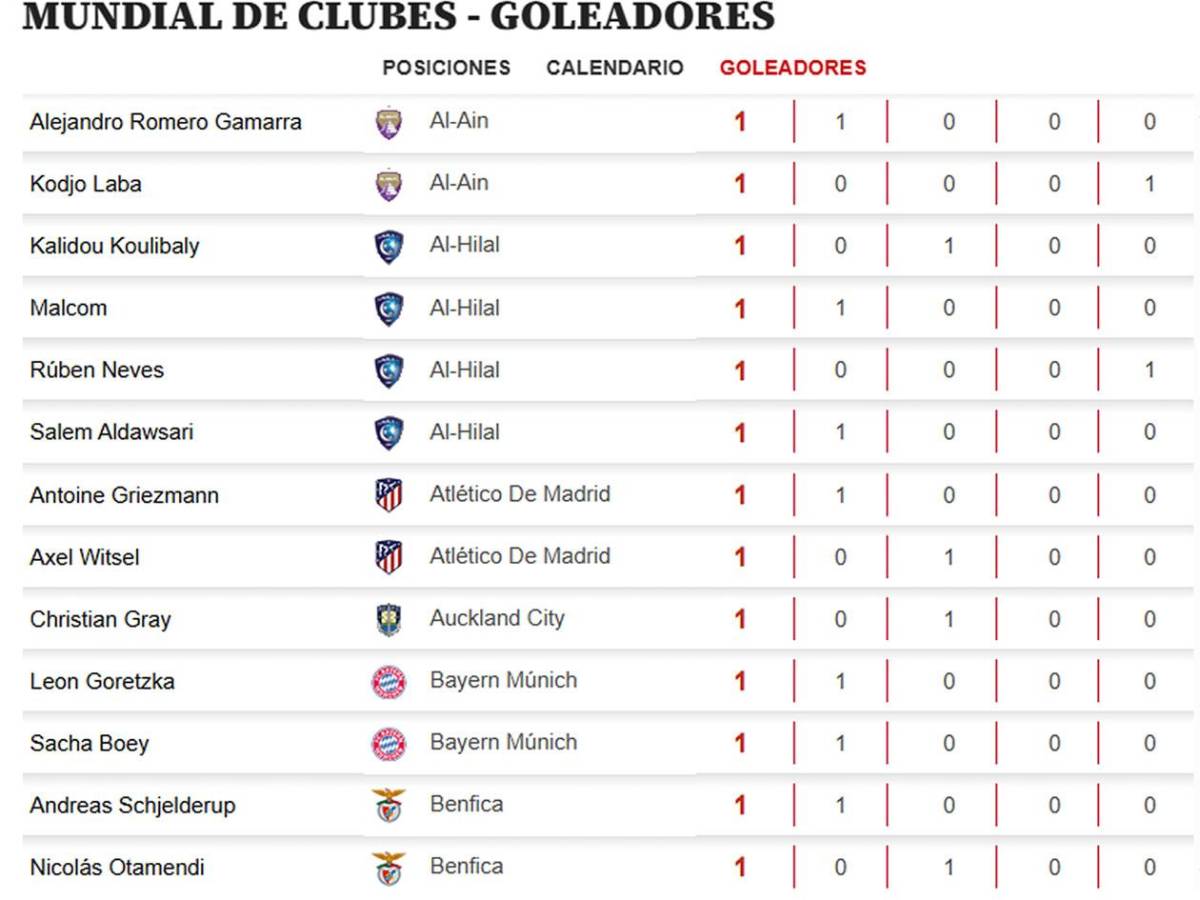The width and height of the screenshot is (1200, 900).
Task: Click the Atlético De Madrid crest beside Griezmann
Action: [x=389, y=494]
